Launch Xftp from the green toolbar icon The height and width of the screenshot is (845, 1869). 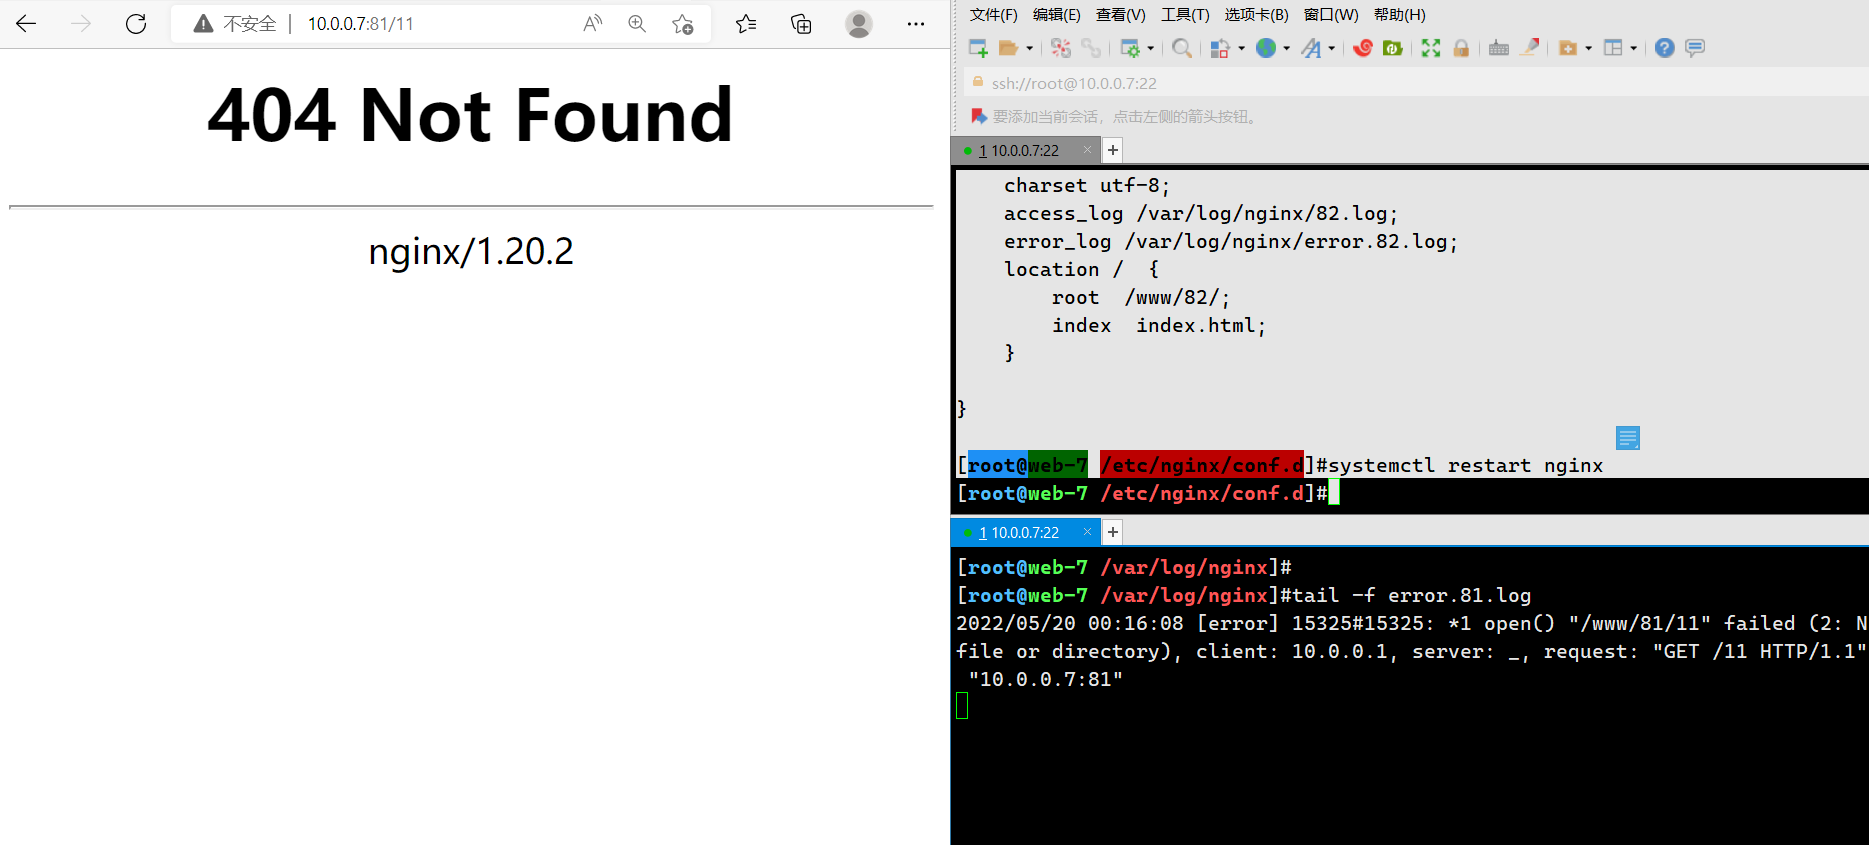pyautogui.click(x=1393, y=48)
